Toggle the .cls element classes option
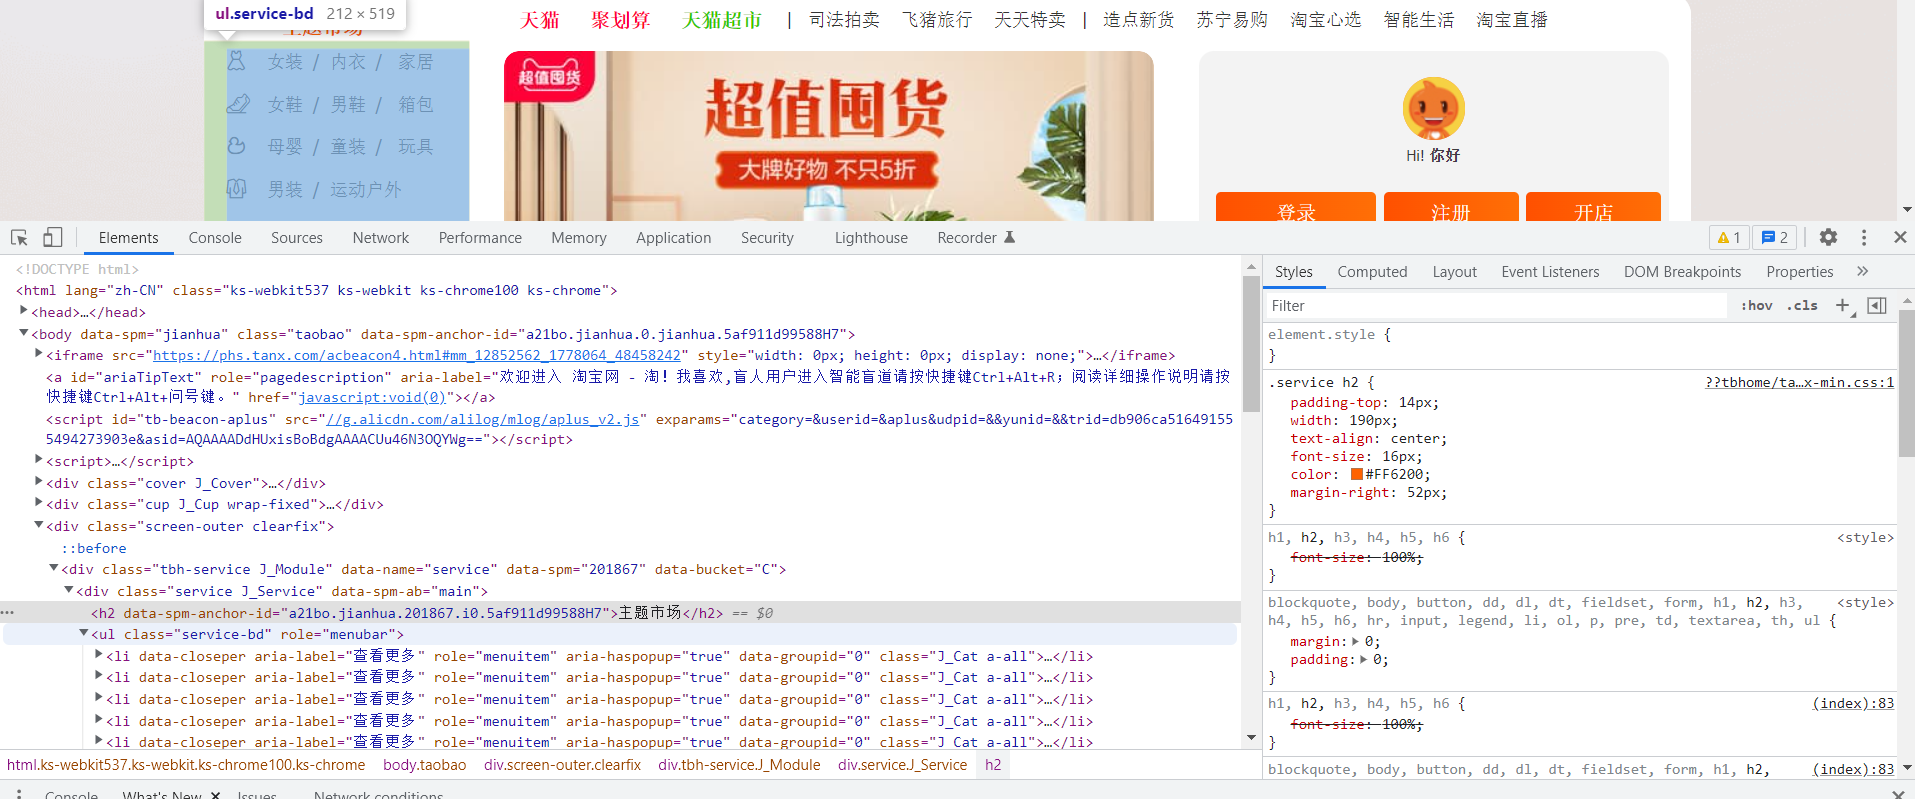The image size is (1915, 799). tap(1802, 305)
